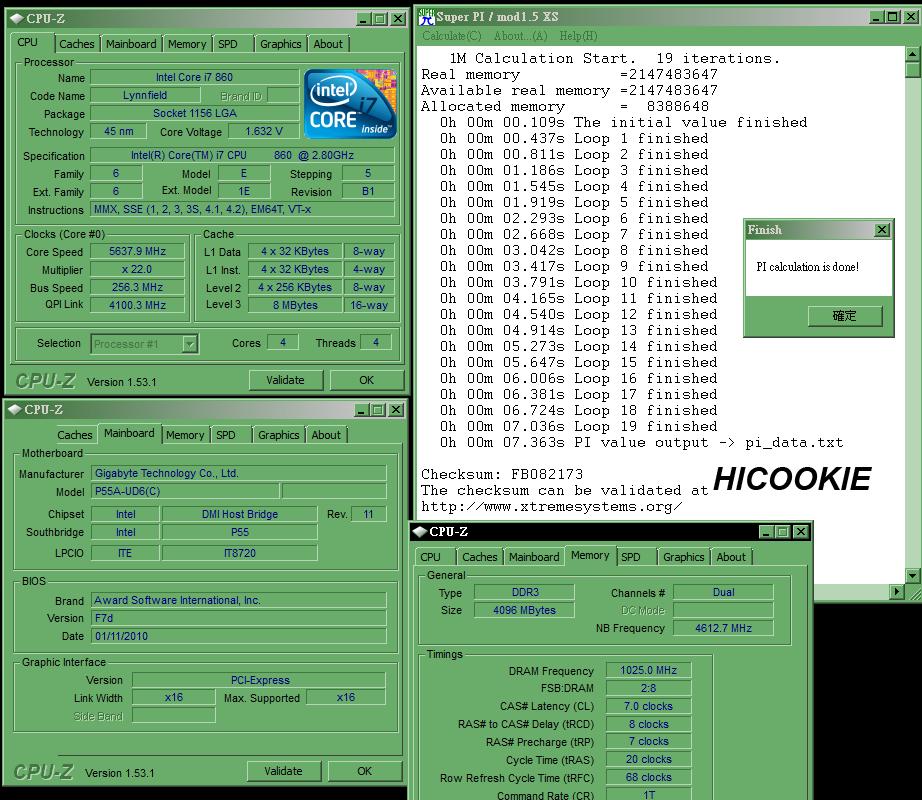
Task: Click Validate in the top CPU-Z window
Action: click(286, 380)
